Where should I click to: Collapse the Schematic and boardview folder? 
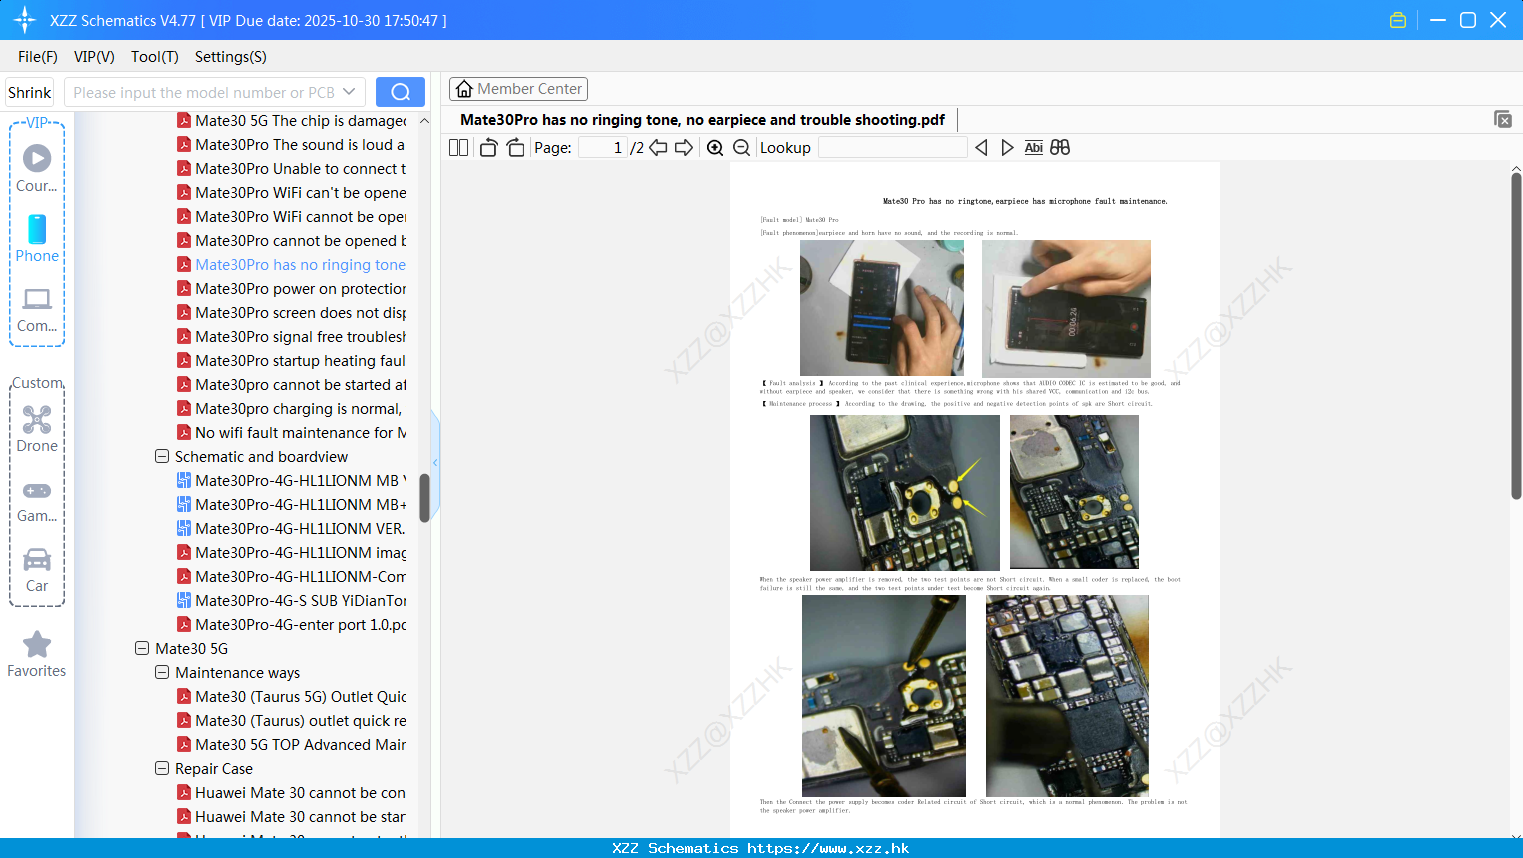(x=162, y=456)
